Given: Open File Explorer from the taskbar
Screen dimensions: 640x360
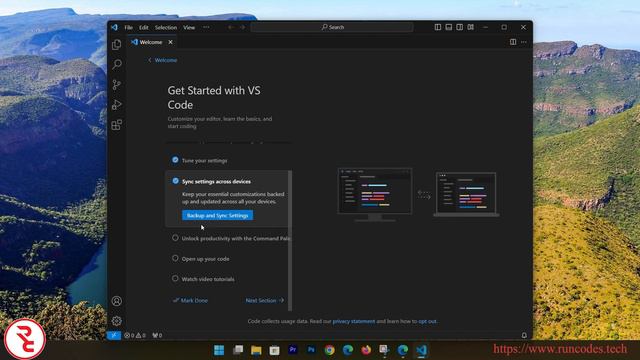Looking at the screenshot, I should click(256, 350).
